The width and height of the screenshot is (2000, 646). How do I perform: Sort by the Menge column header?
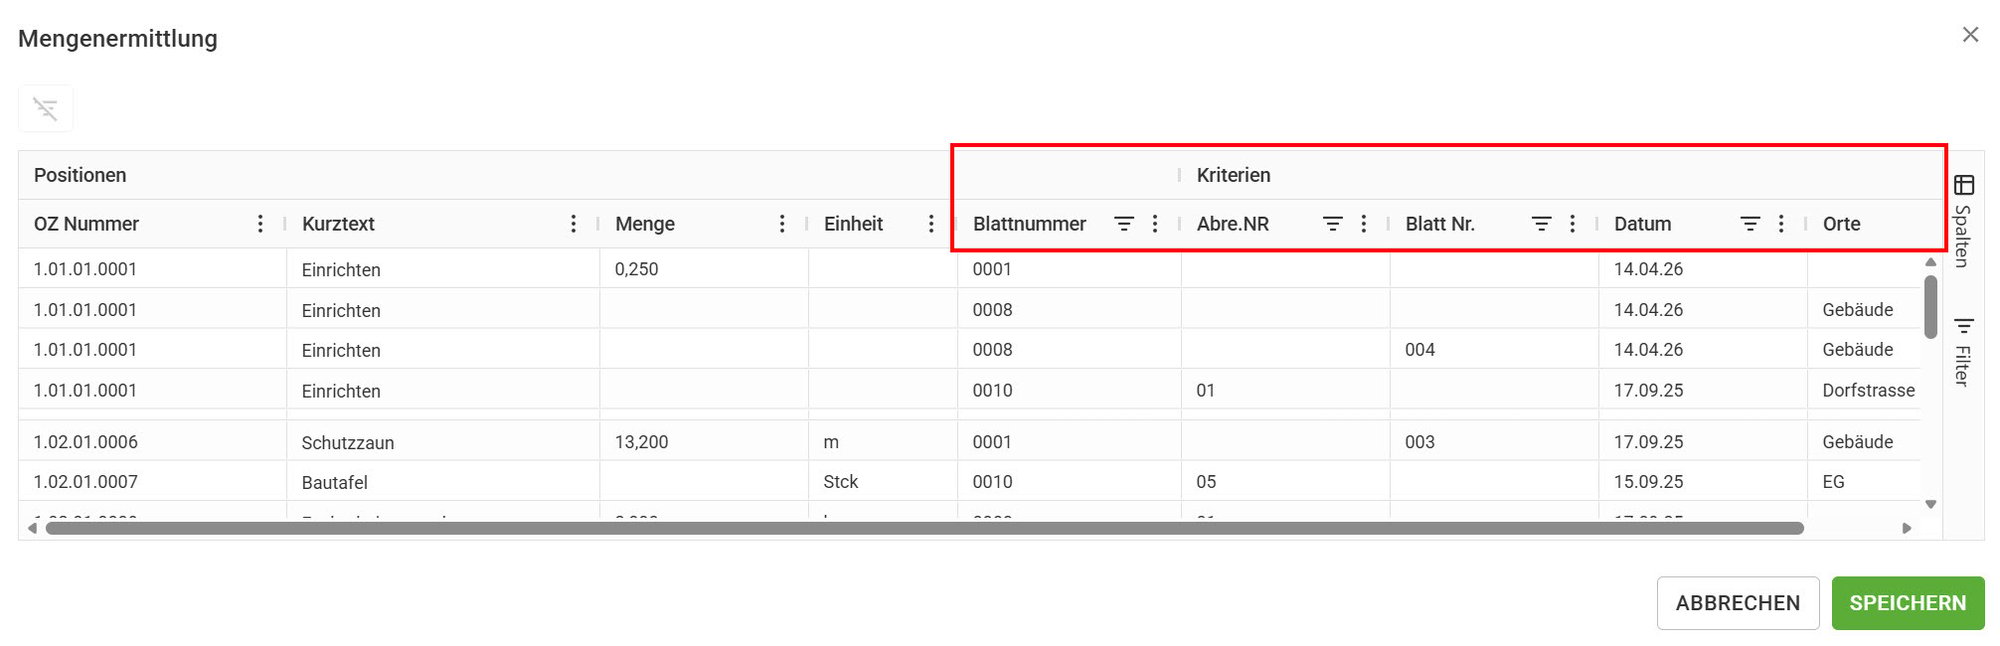pyautogui.click(x=645, y=224)
